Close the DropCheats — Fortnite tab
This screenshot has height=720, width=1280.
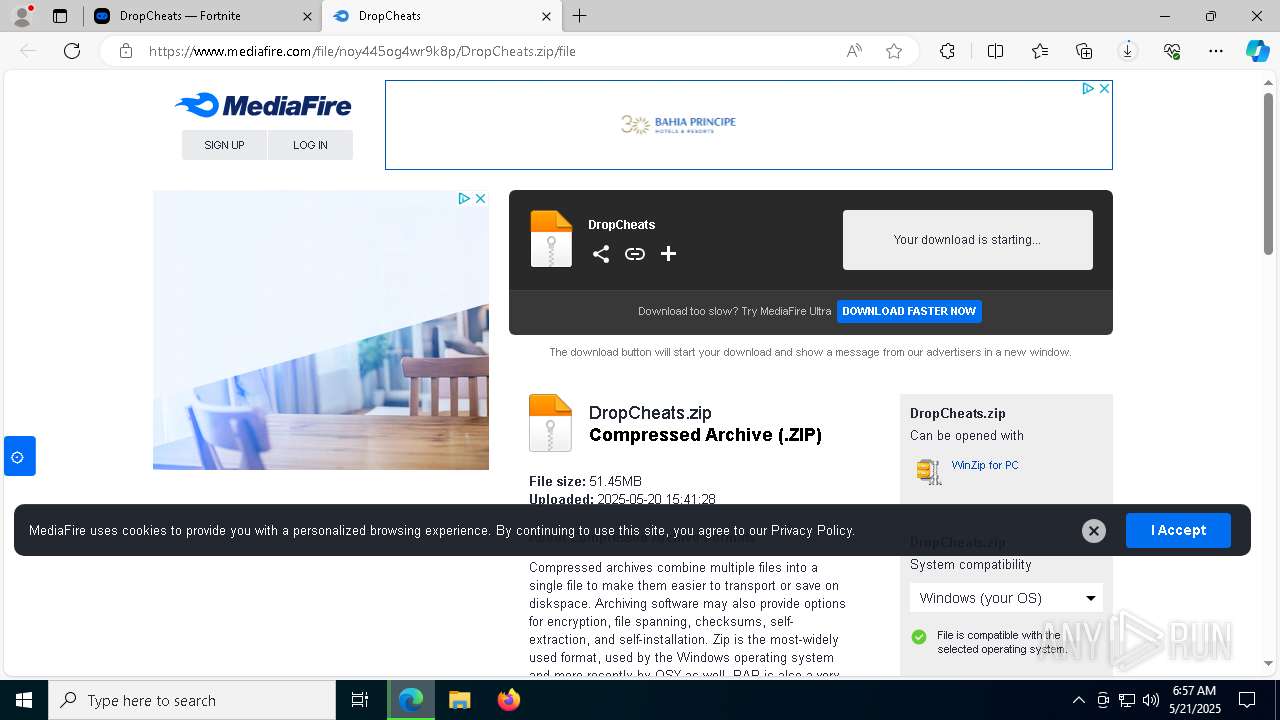pos(307,16)
